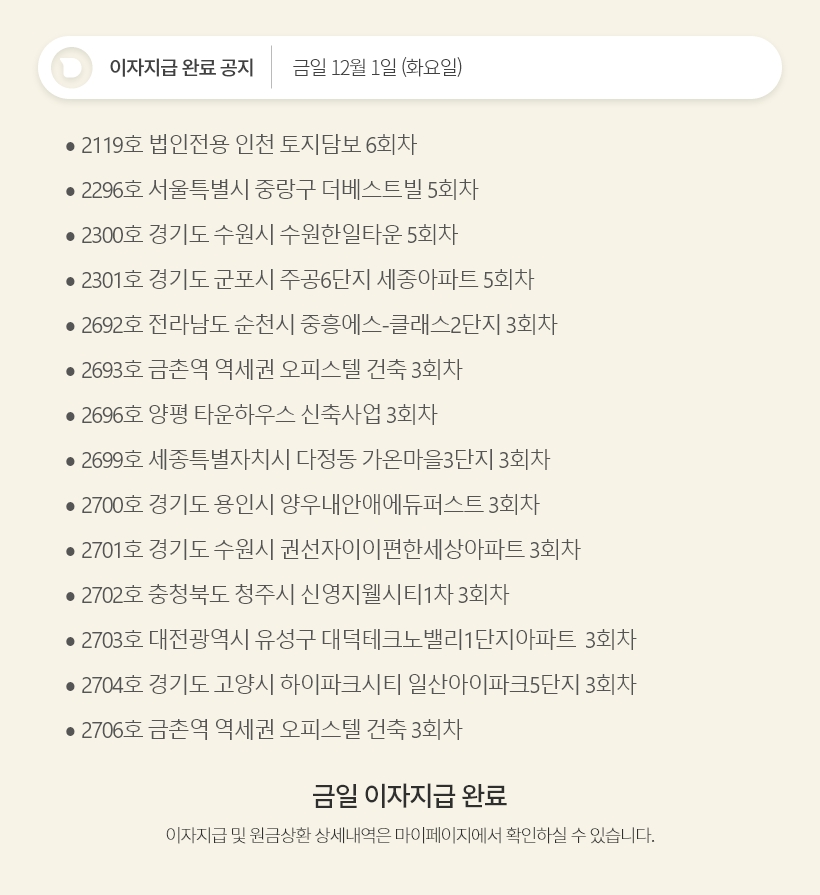
Task: Open 2693호 금촌역 역세권 오피스텔 건축
Action: pos(271,370)
